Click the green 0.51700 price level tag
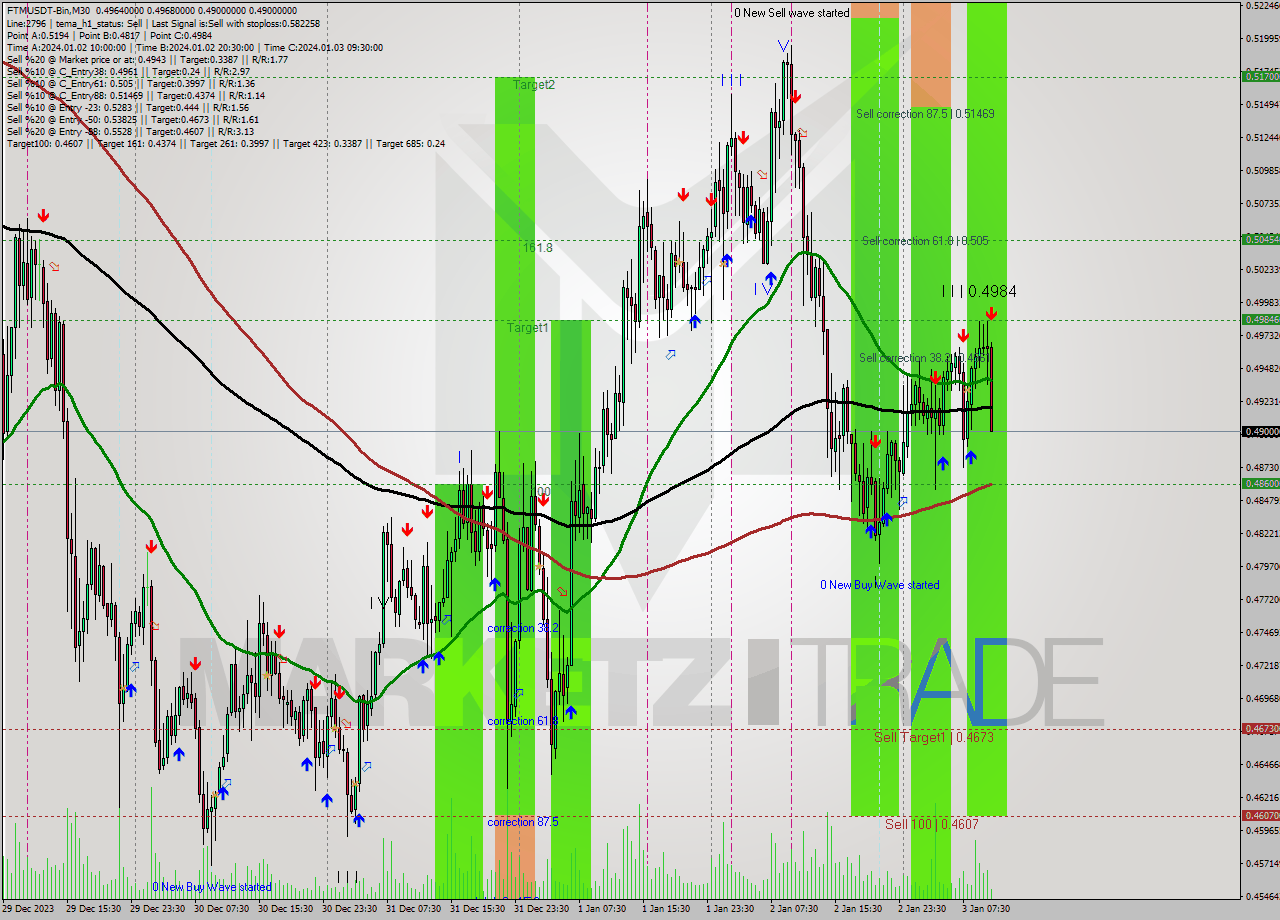Screen dimensions: 1280x920 (1260, 76)
